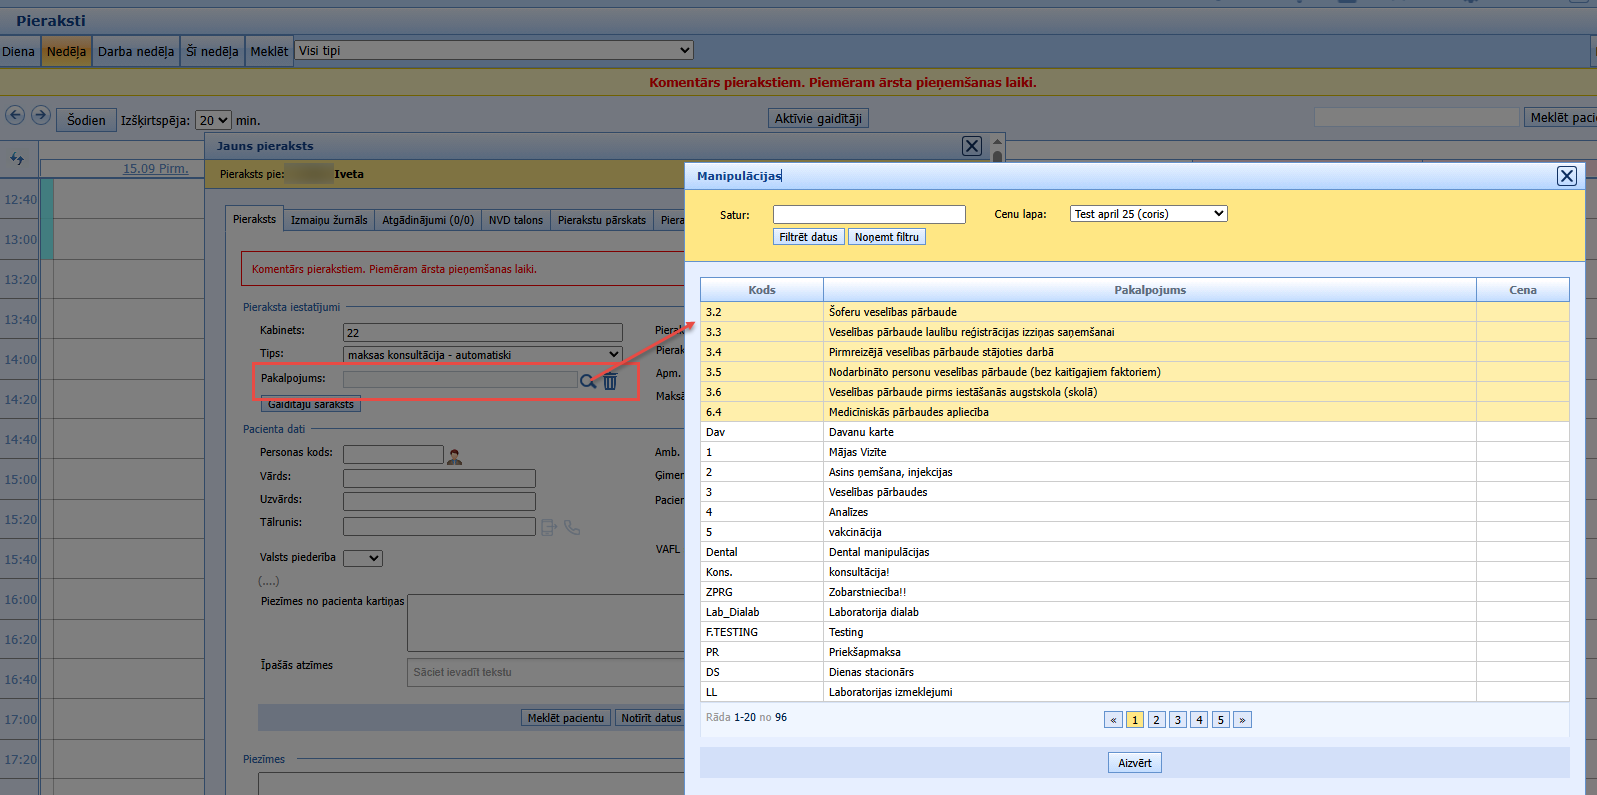The width and height of the screenshot is (1597, 795).
Task: Click the swap arrows icon above time column
Action: tap(17, 158)
